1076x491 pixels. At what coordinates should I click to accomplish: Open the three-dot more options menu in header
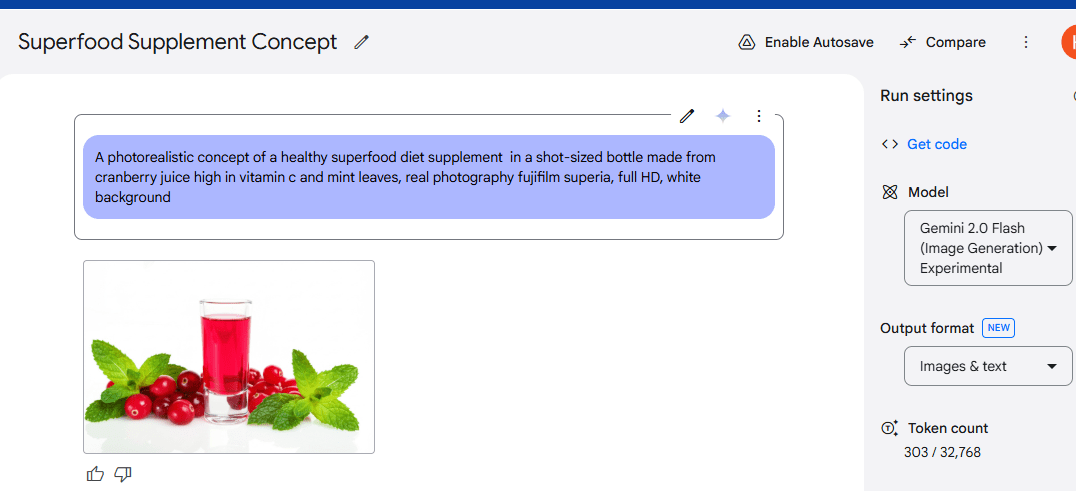tap(1025, 42)
